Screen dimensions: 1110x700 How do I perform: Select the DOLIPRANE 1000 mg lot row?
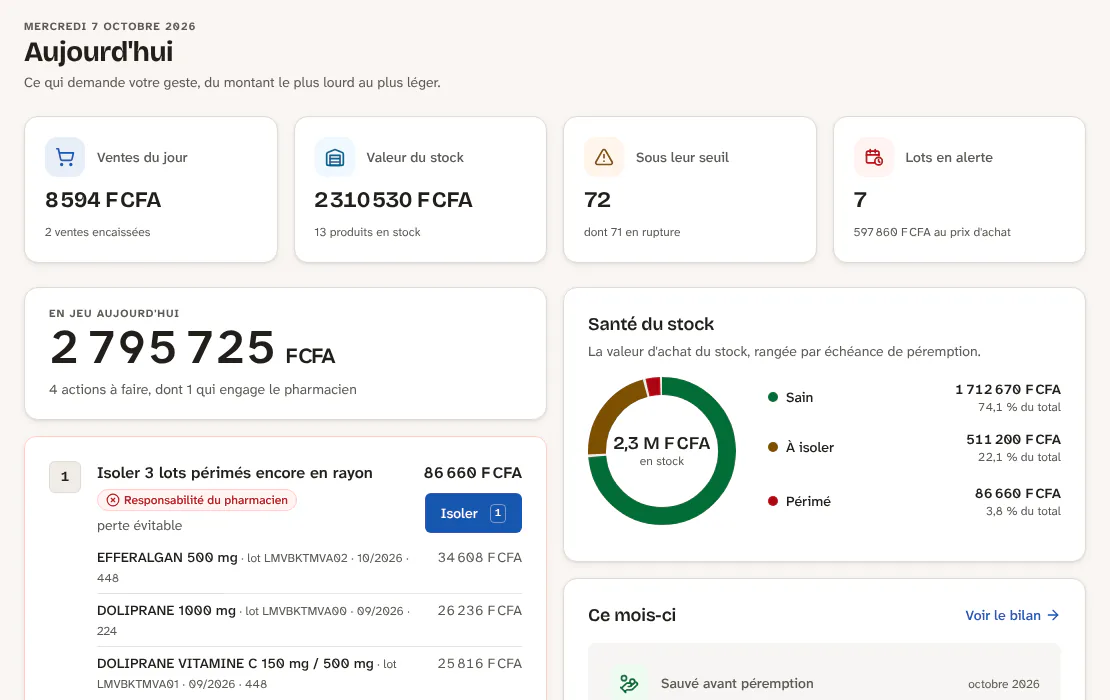pos(309,620)
